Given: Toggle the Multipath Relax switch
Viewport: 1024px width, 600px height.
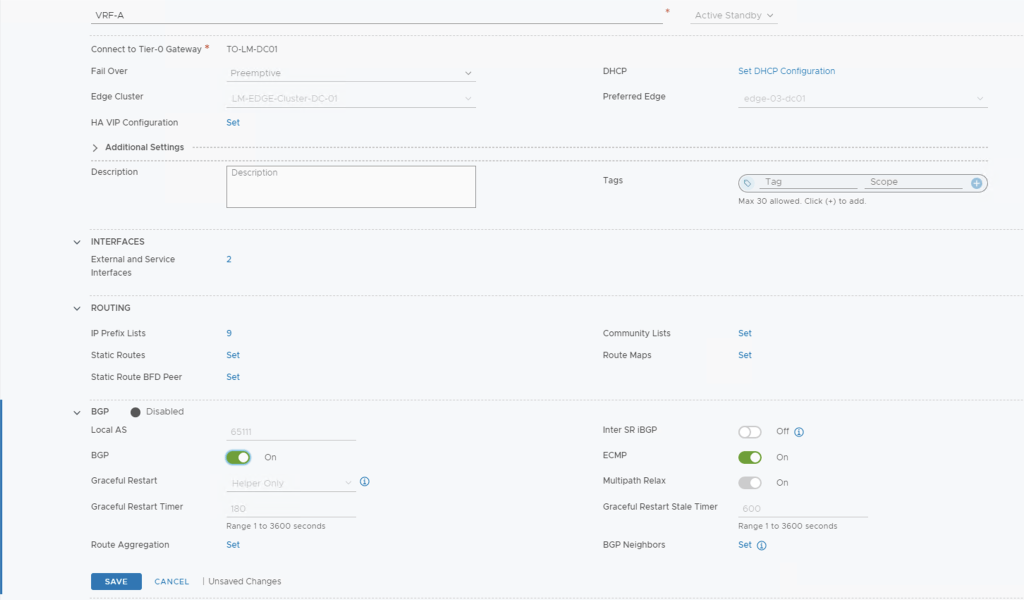Looking at the screenshot, I should click(x=749, y=482).
